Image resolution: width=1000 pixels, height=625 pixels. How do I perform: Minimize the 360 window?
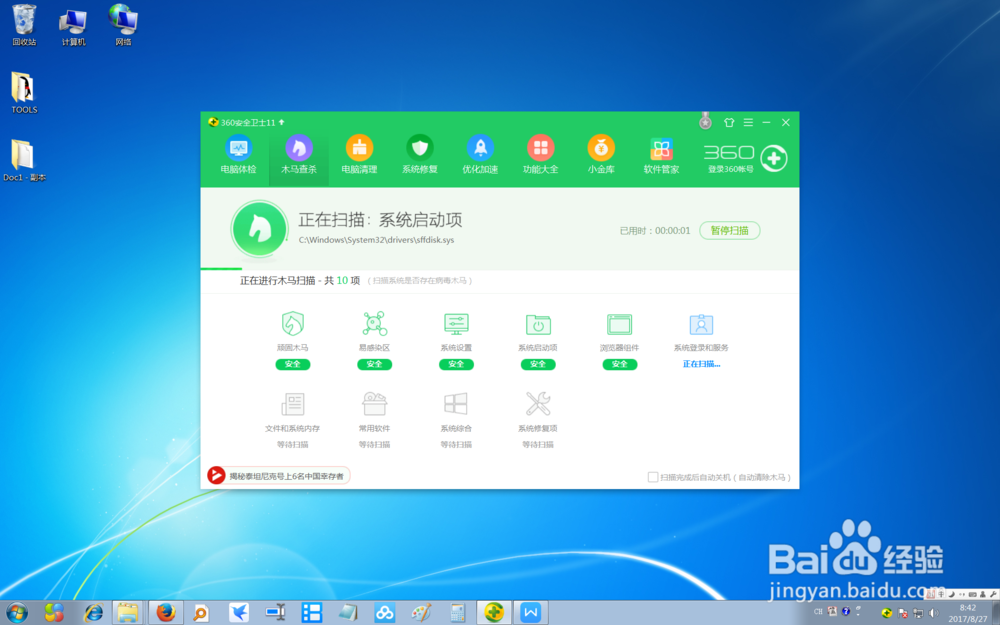(767, 122)
